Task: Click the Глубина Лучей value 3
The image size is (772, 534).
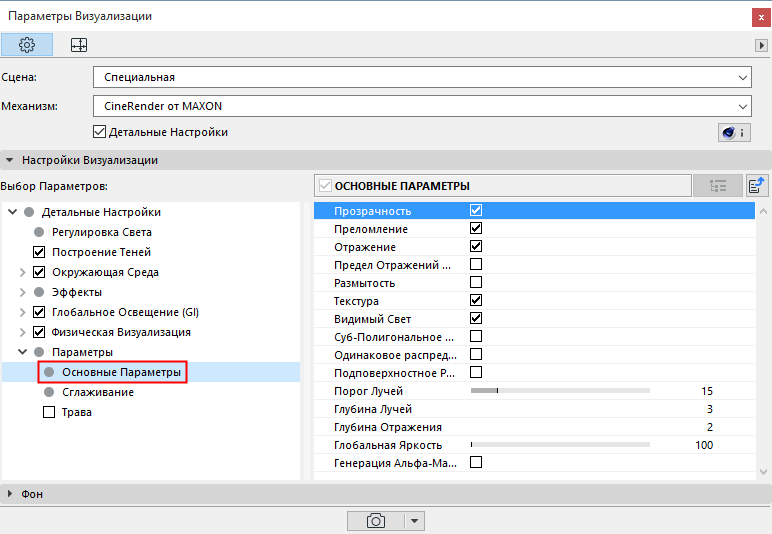Action: click(710, 409)
